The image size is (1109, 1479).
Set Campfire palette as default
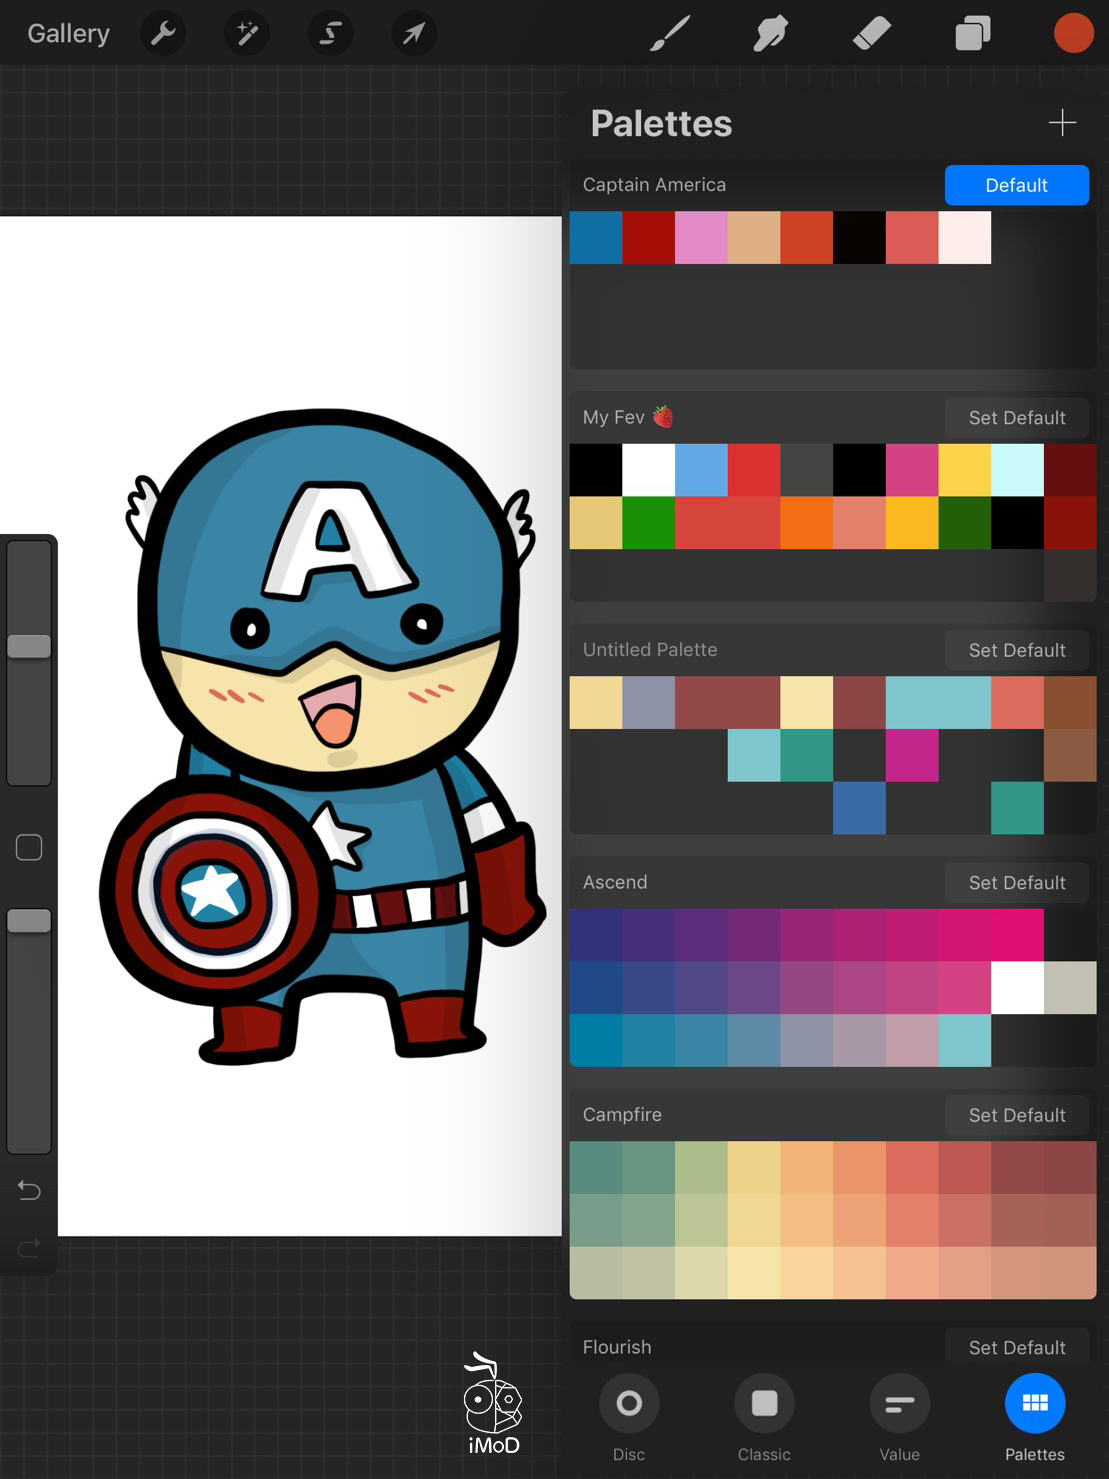click(1016, 1115)
